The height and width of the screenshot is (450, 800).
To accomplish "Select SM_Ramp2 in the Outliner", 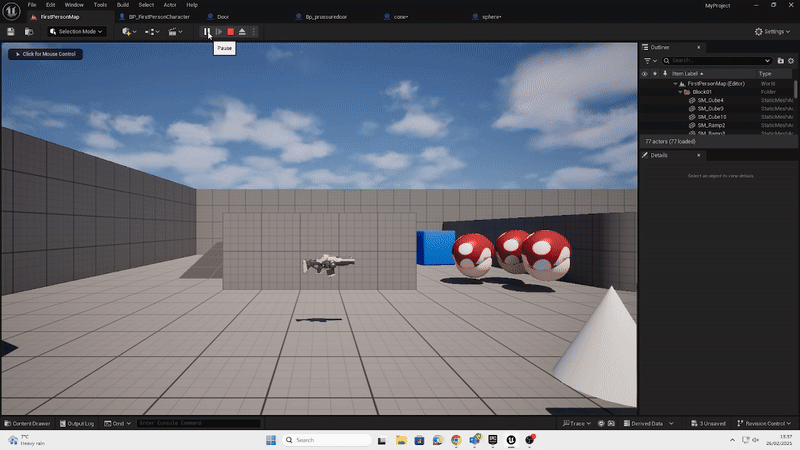I will [711, 125].
